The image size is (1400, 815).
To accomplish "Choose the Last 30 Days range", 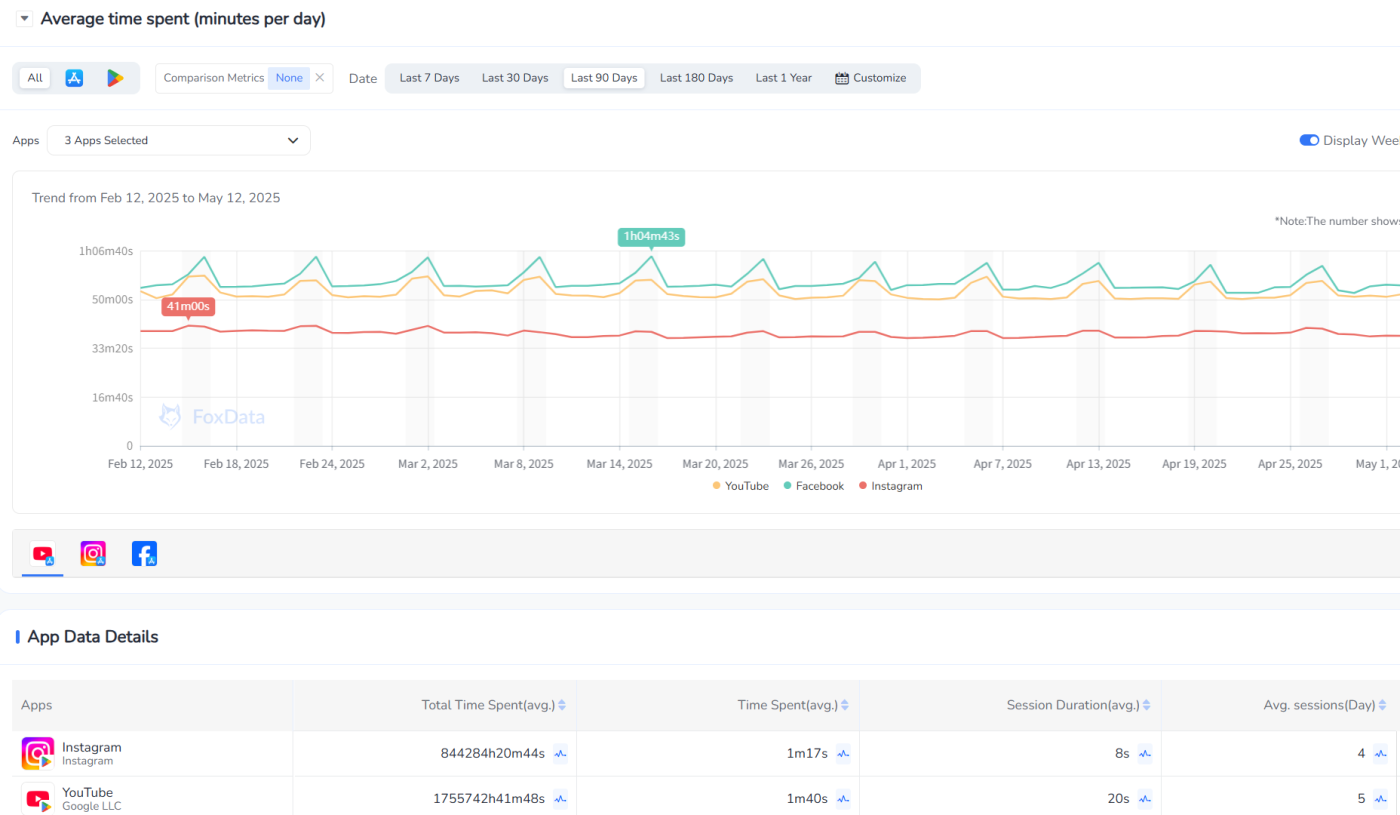I will 515,78.
